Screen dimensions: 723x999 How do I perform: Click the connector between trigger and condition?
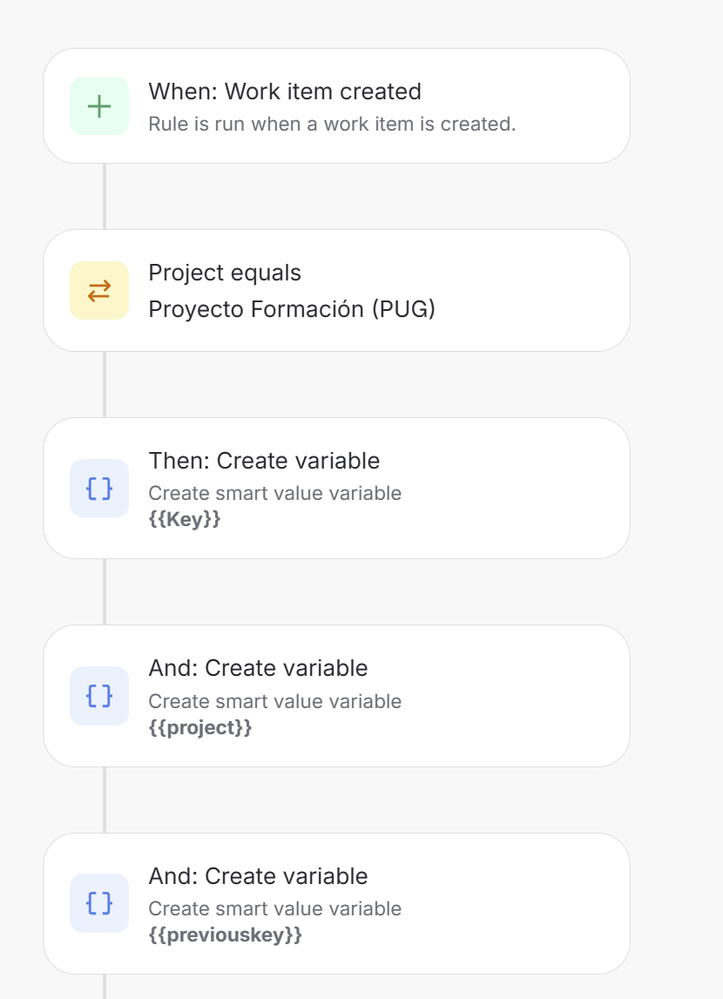[104, 196]
